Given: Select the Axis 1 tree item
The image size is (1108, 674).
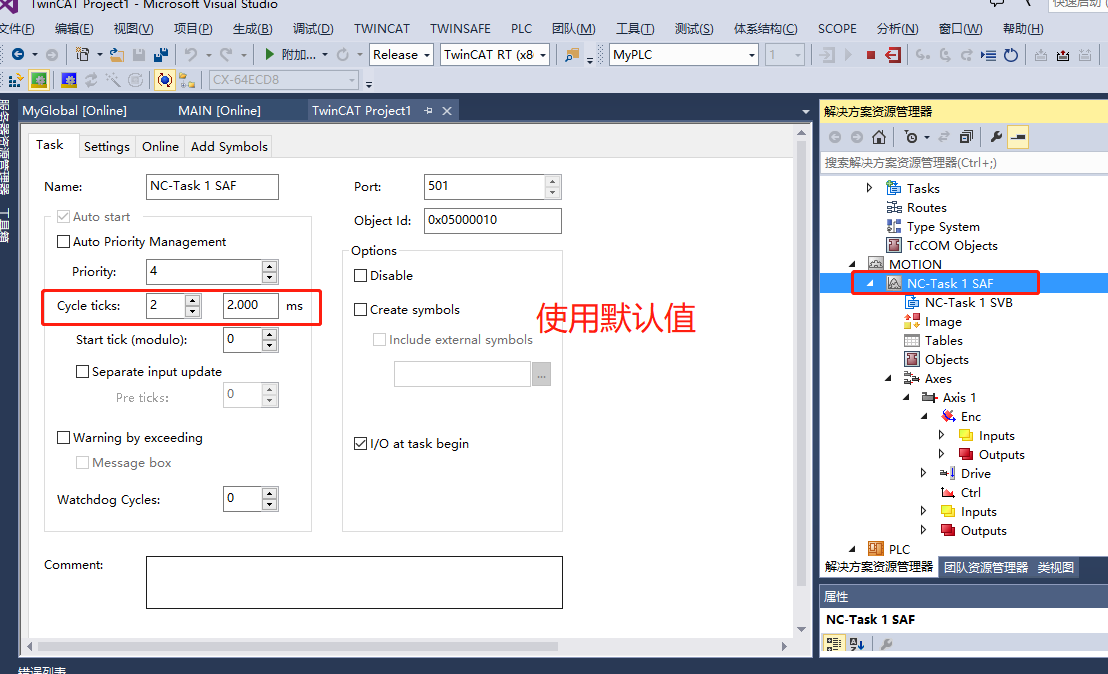Looking at the screenshot, I should tap(959, 397).
